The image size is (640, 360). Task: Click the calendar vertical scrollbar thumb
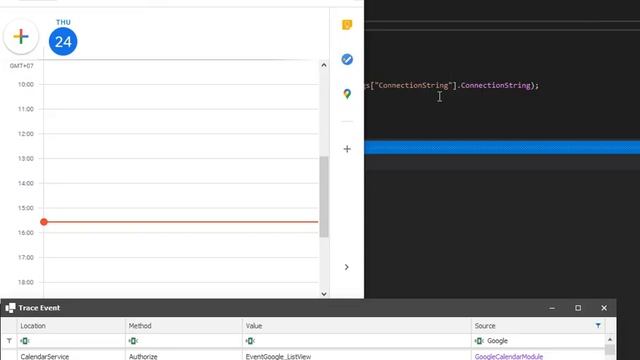(x=324, y=196)
